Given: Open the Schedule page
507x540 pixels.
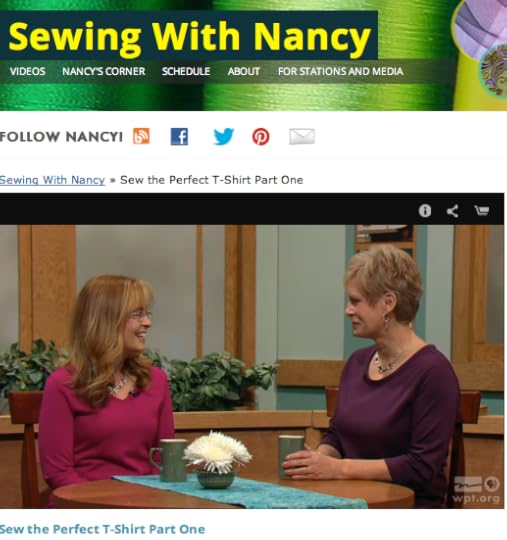Looking at the screenshot, I should pos(186,71).
